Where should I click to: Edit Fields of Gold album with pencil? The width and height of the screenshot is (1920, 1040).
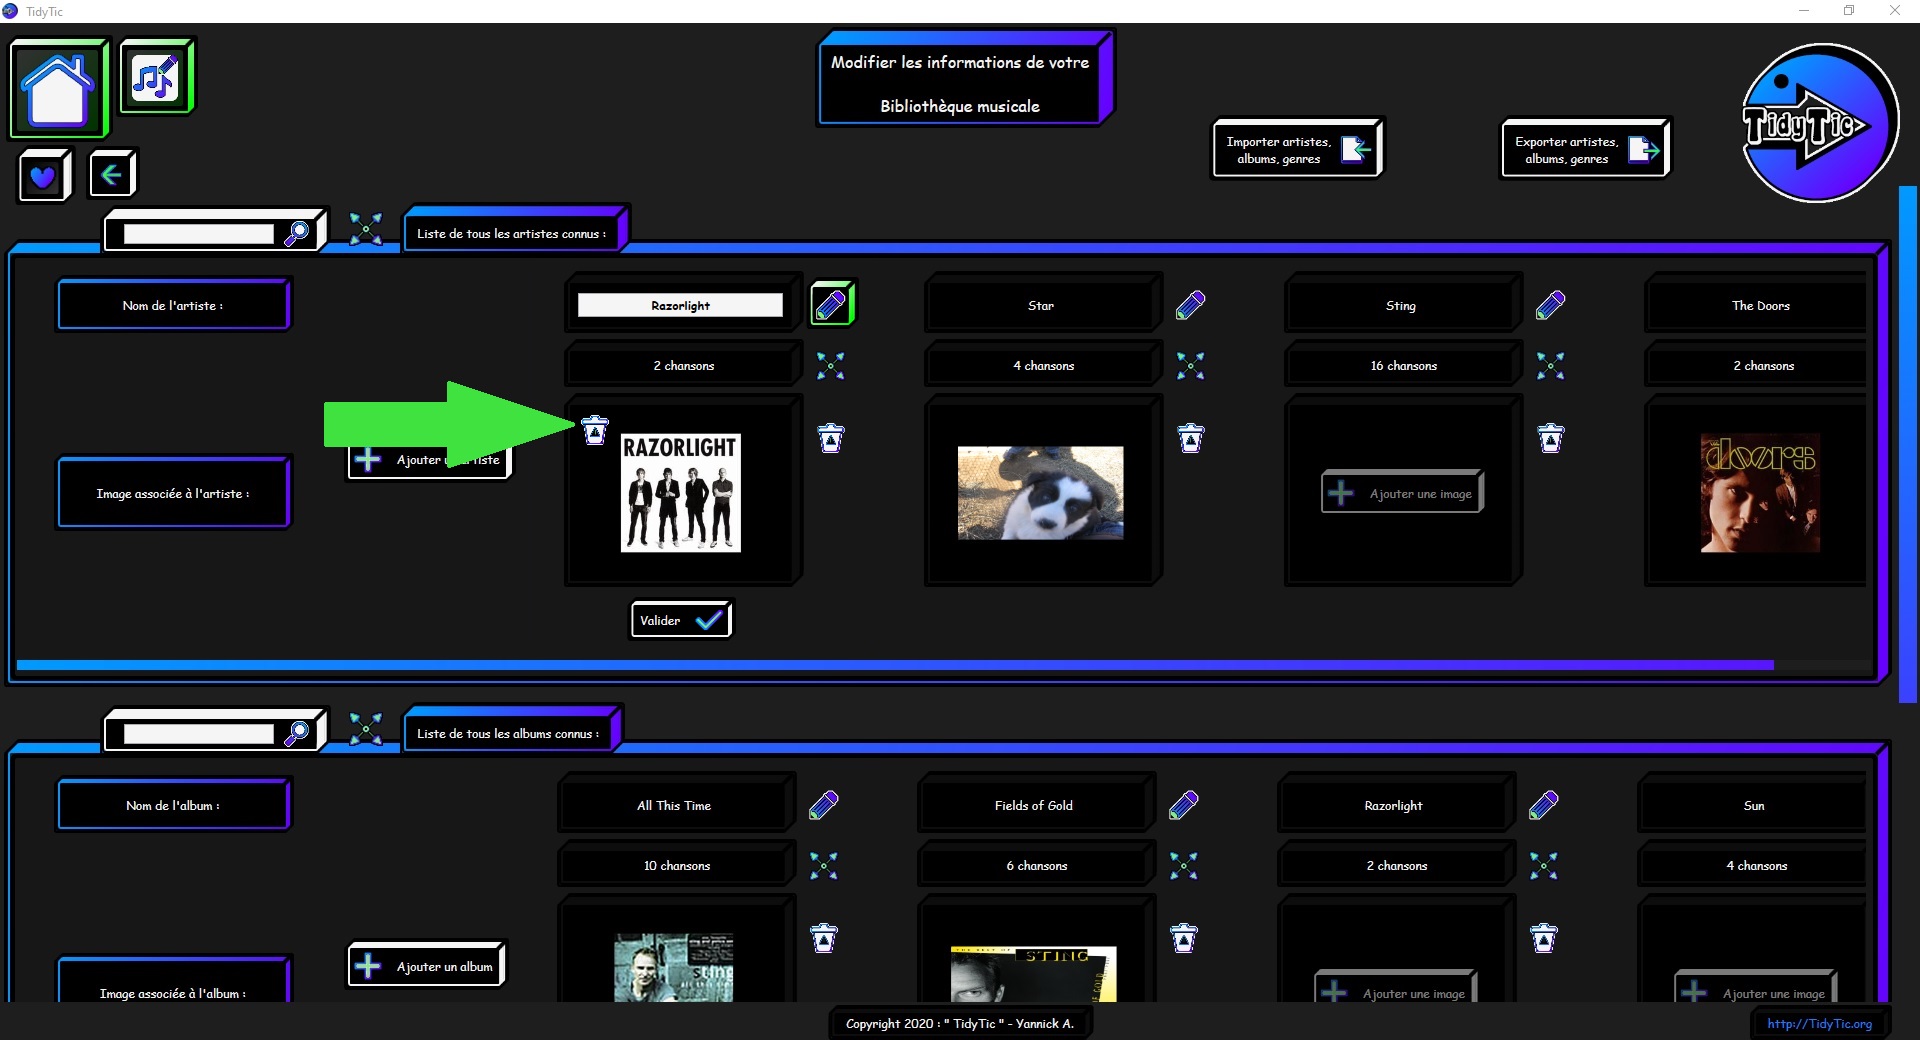click(x=1184, y=805)
